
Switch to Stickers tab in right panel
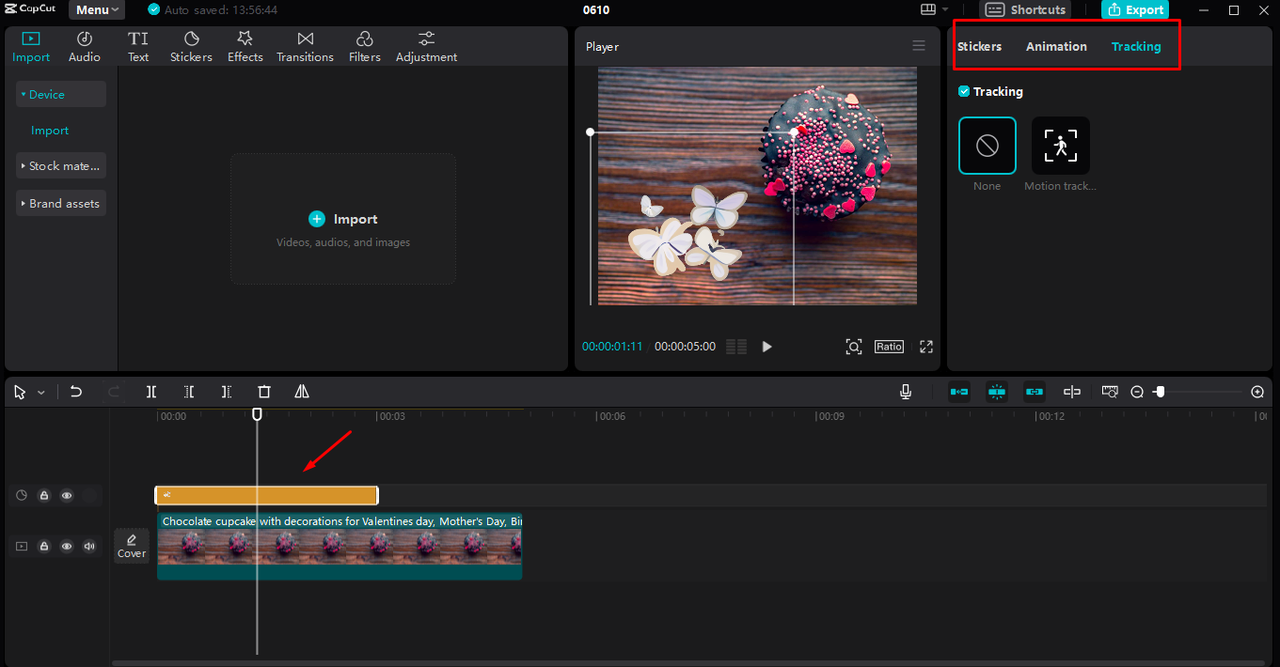pos(979,46)
